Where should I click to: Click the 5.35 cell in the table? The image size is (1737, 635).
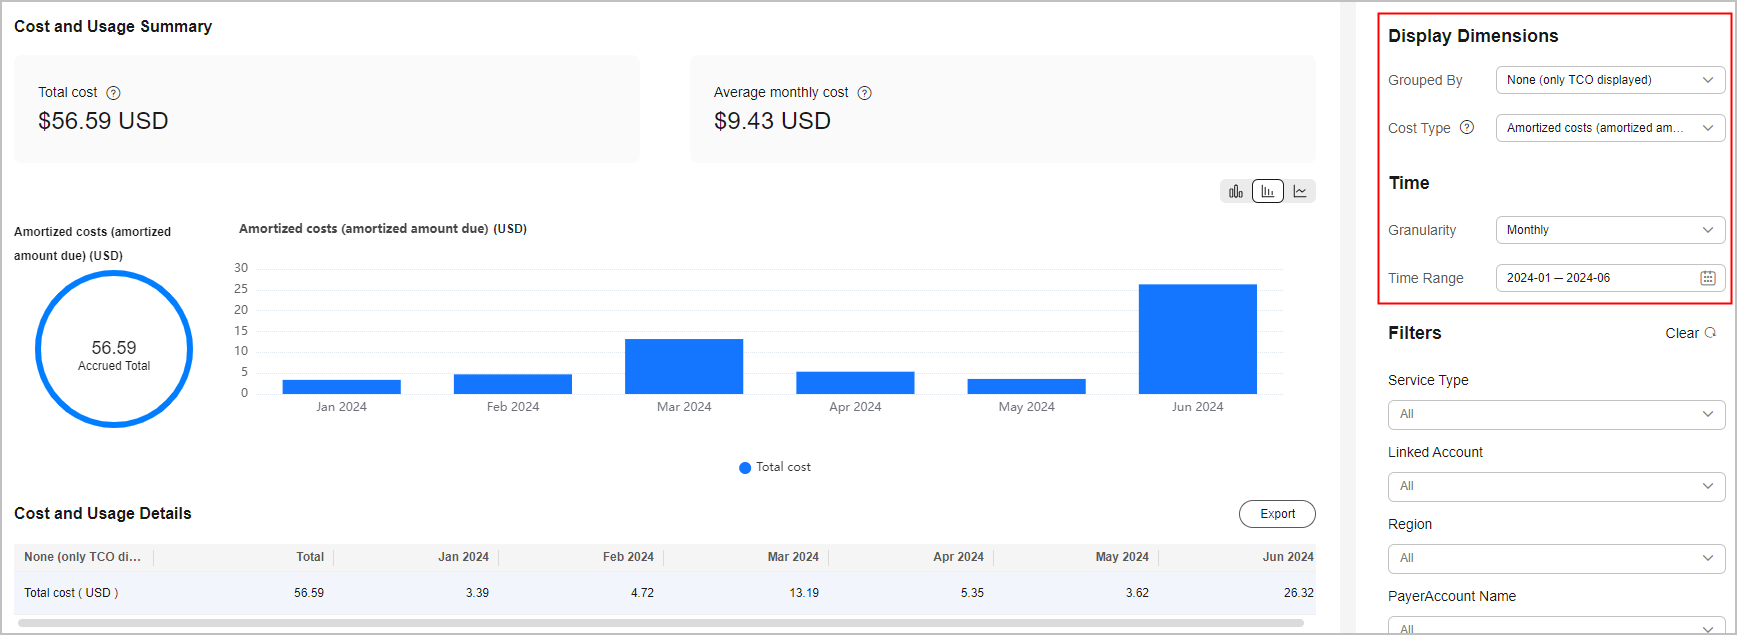(972, 593)
